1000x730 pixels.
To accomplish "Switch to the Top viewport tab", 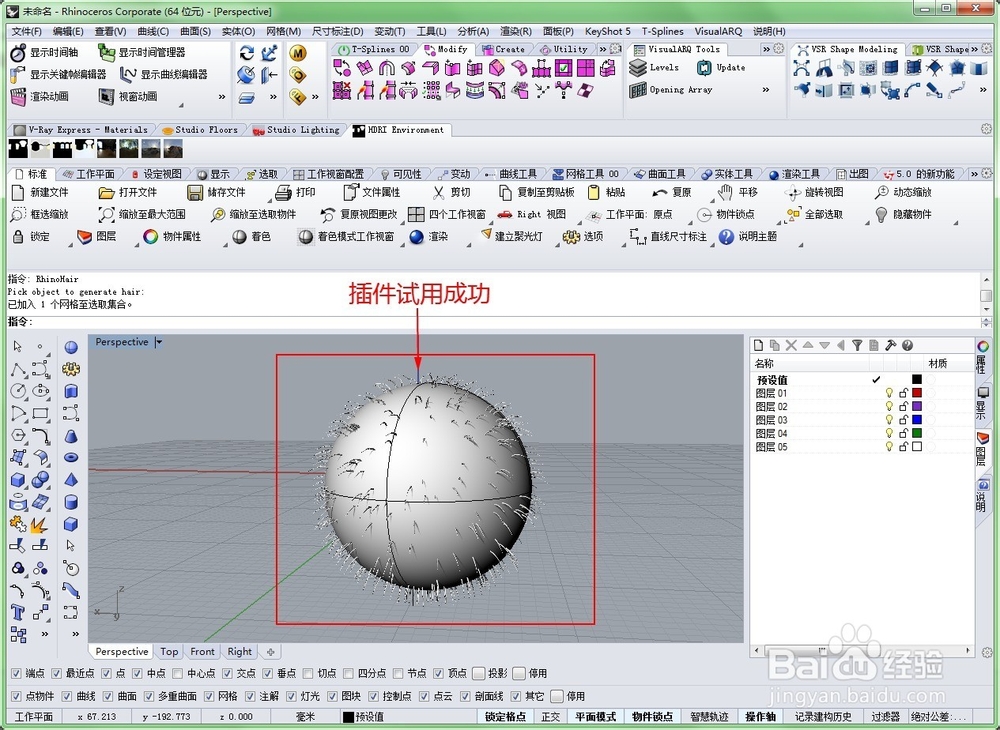I will click(x=169, y=652).
